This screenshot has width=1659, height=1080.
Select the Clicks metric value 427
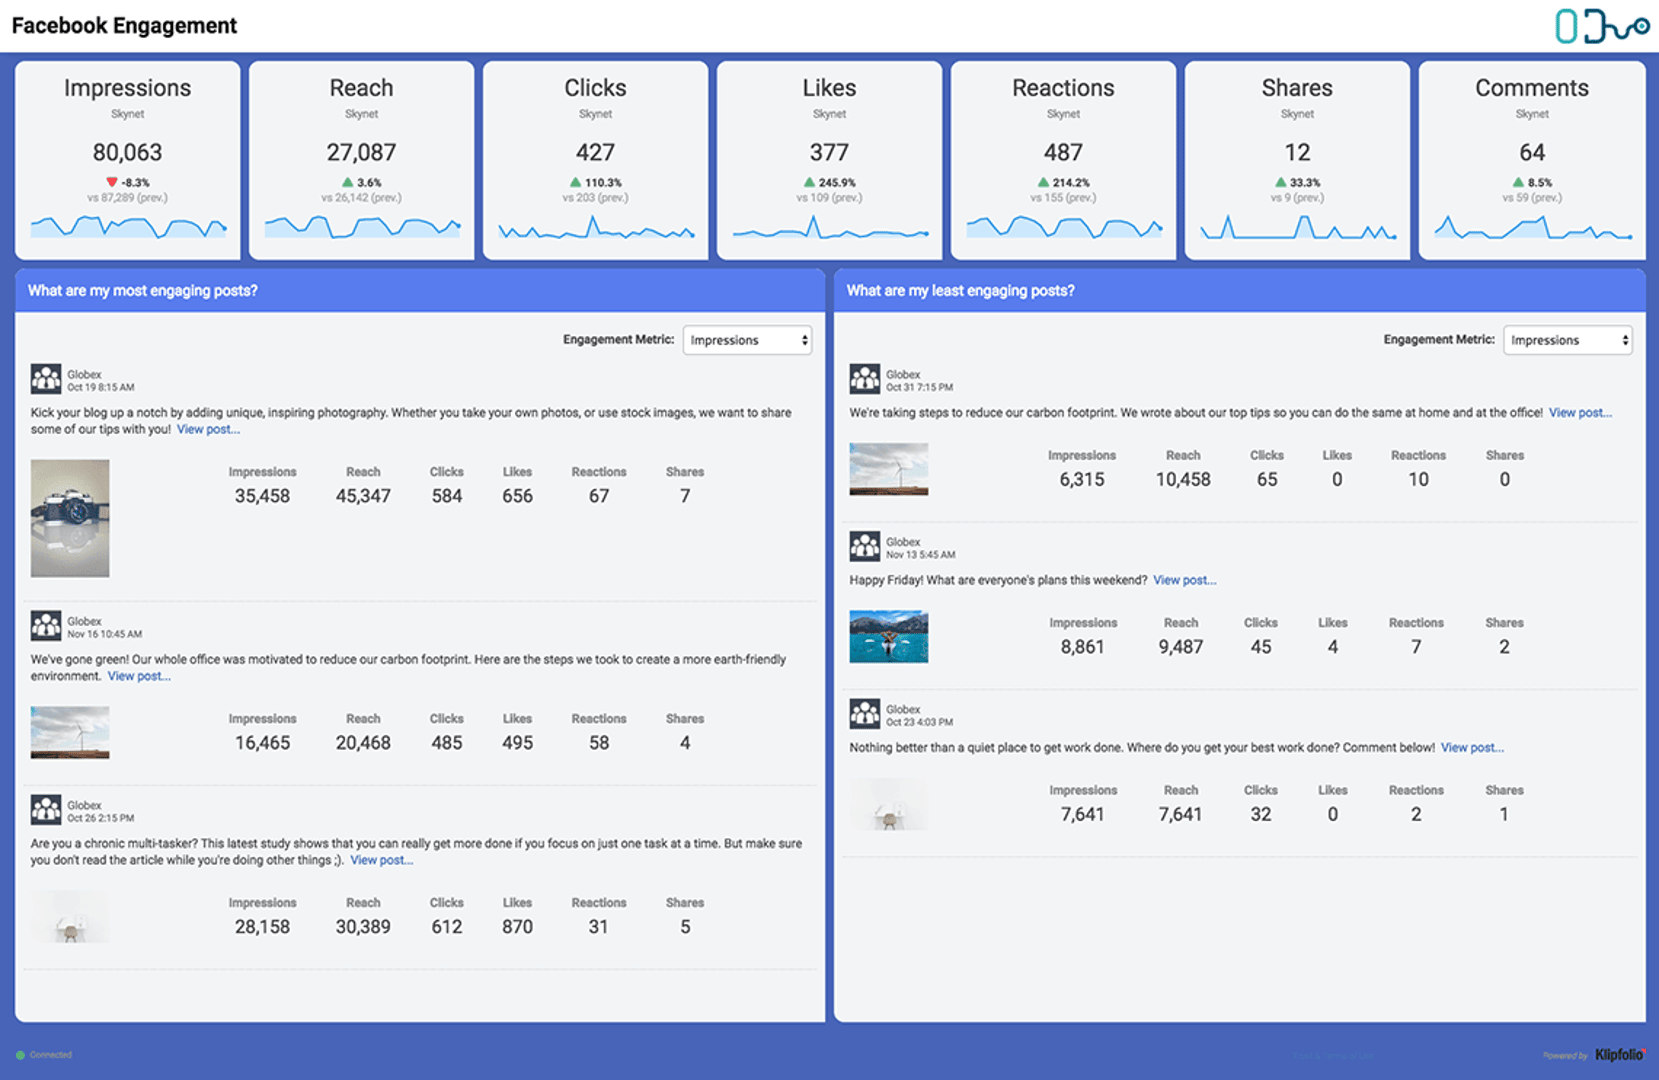[595, 153]
